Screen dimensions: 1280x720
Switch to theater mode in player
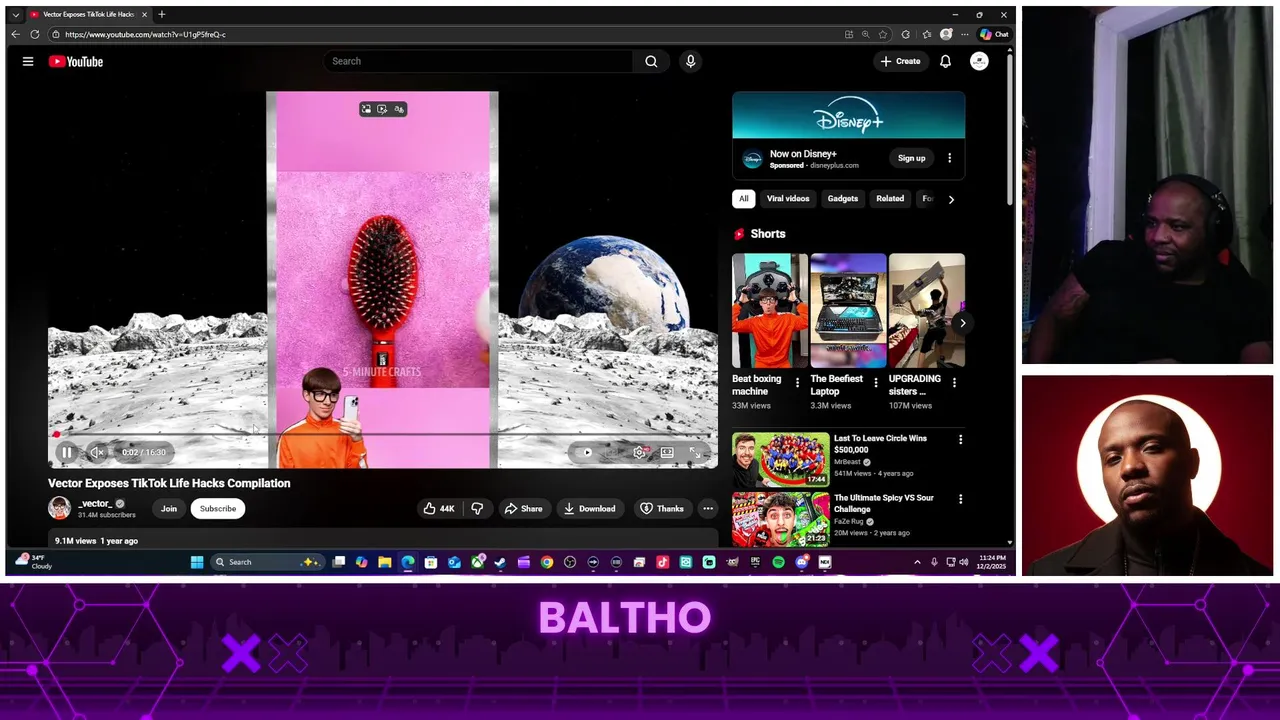click(667, 452)
